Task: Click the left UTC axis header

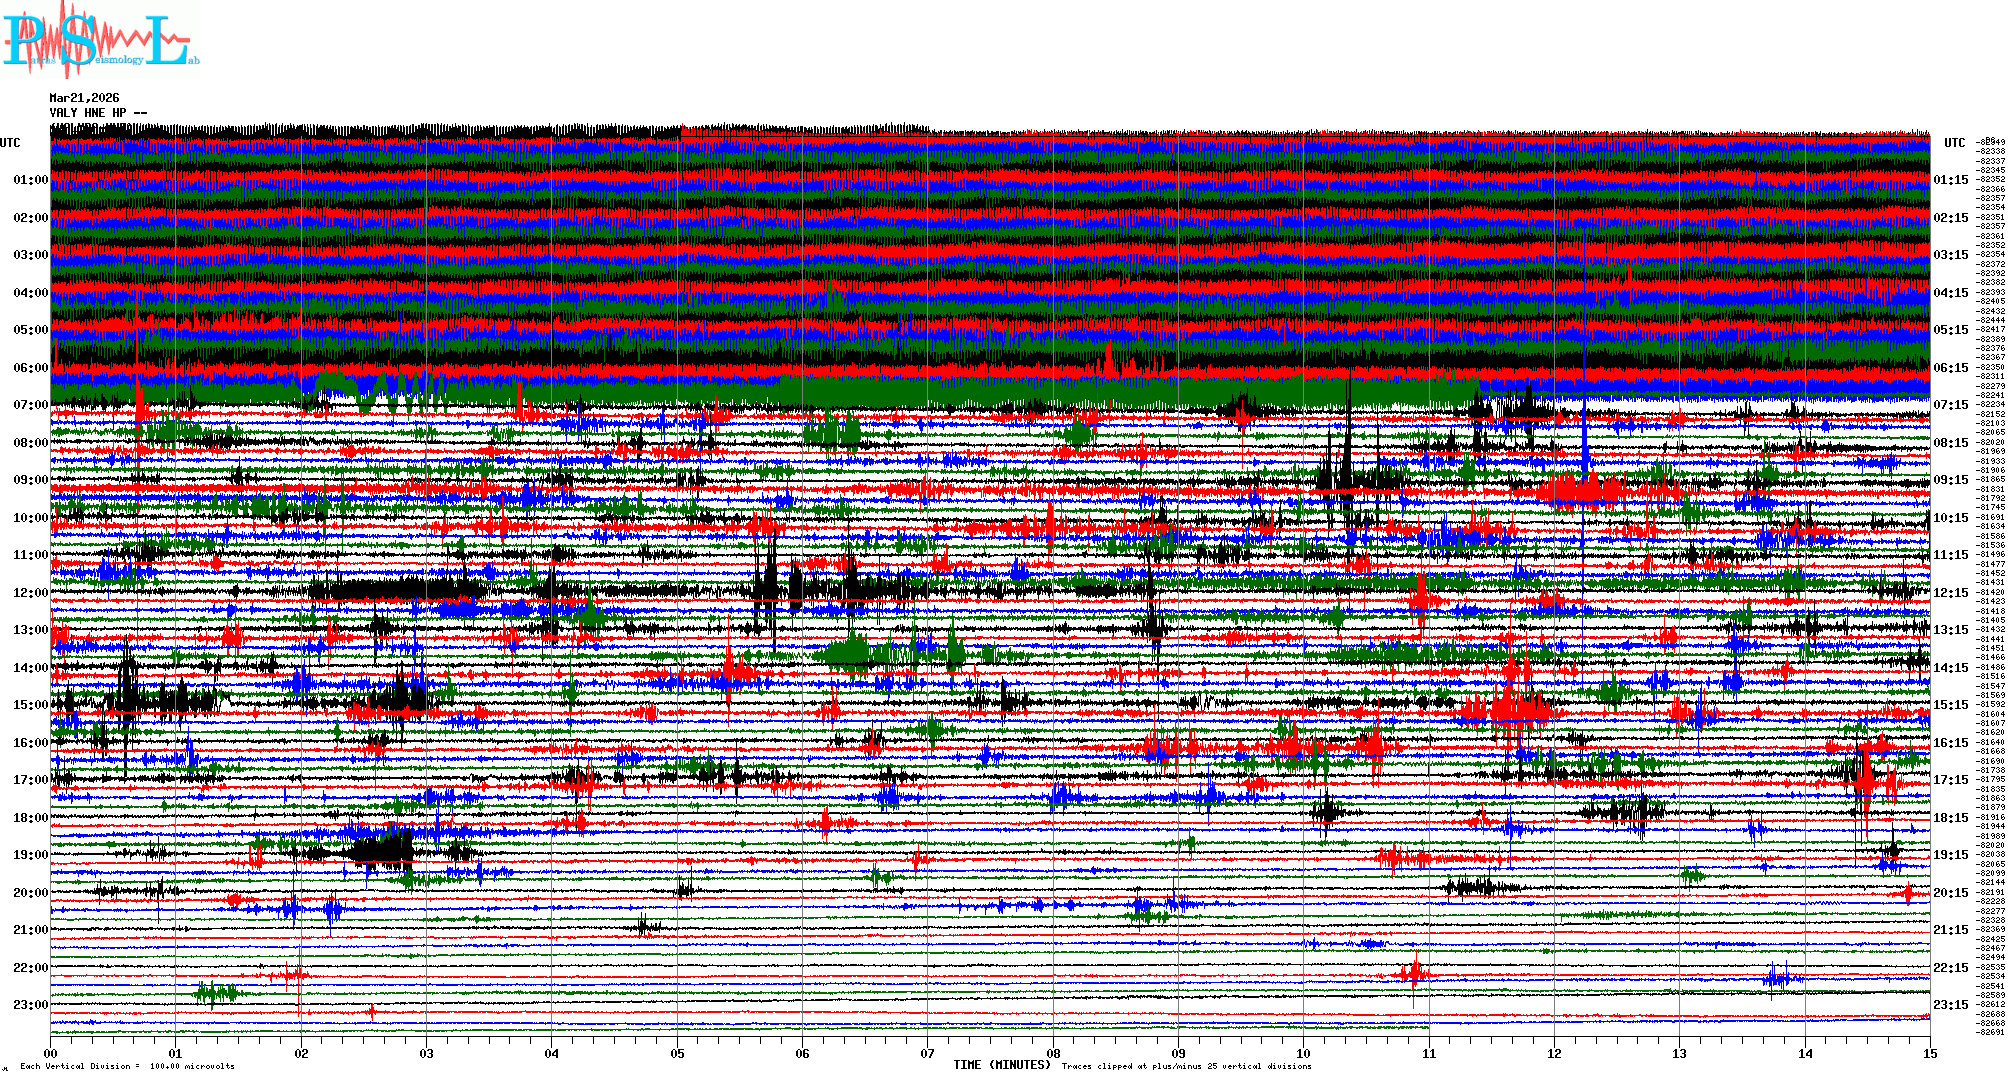Action: tap(10, 143)
